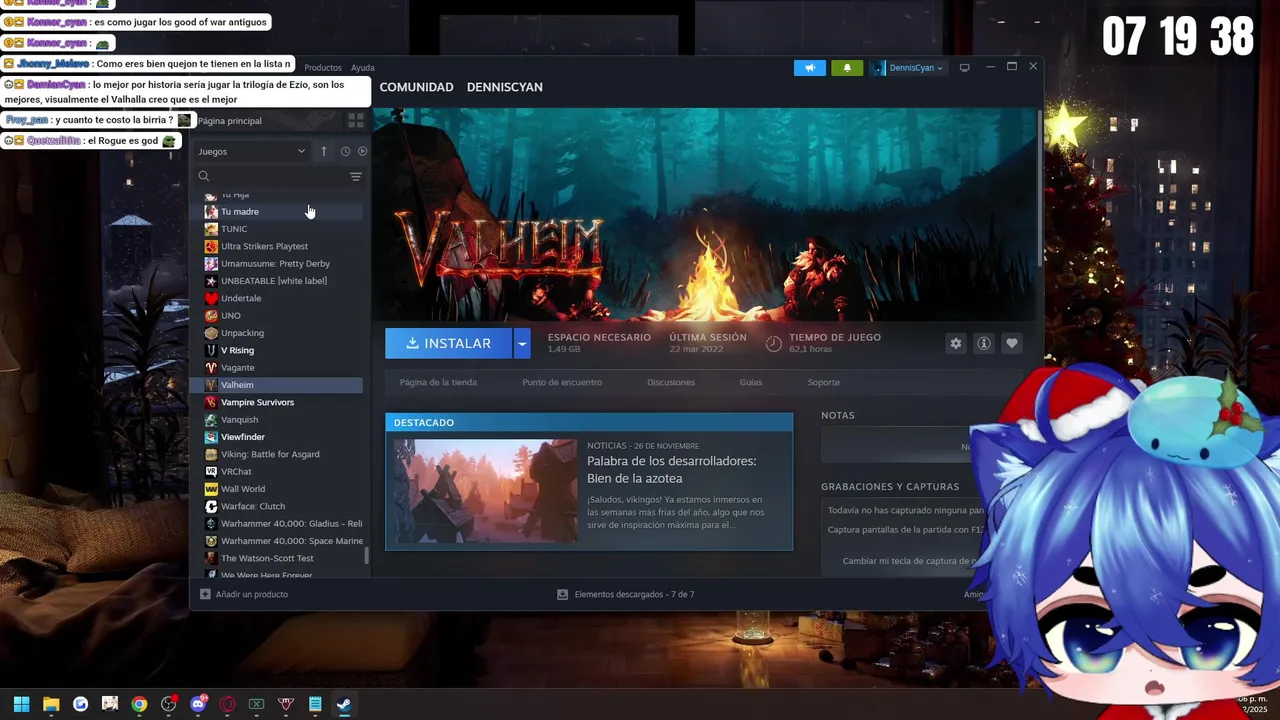Switch library to grid collections view
Screen dimensions: 1280x720
pos(355,121)
